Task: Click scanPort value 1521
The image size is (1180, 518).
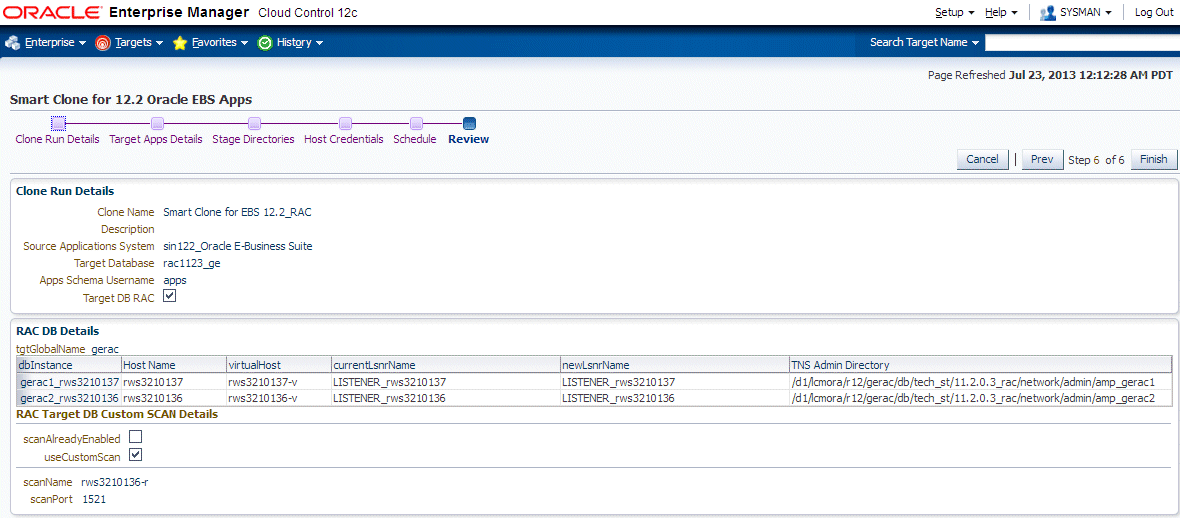Action: point(94,498)
